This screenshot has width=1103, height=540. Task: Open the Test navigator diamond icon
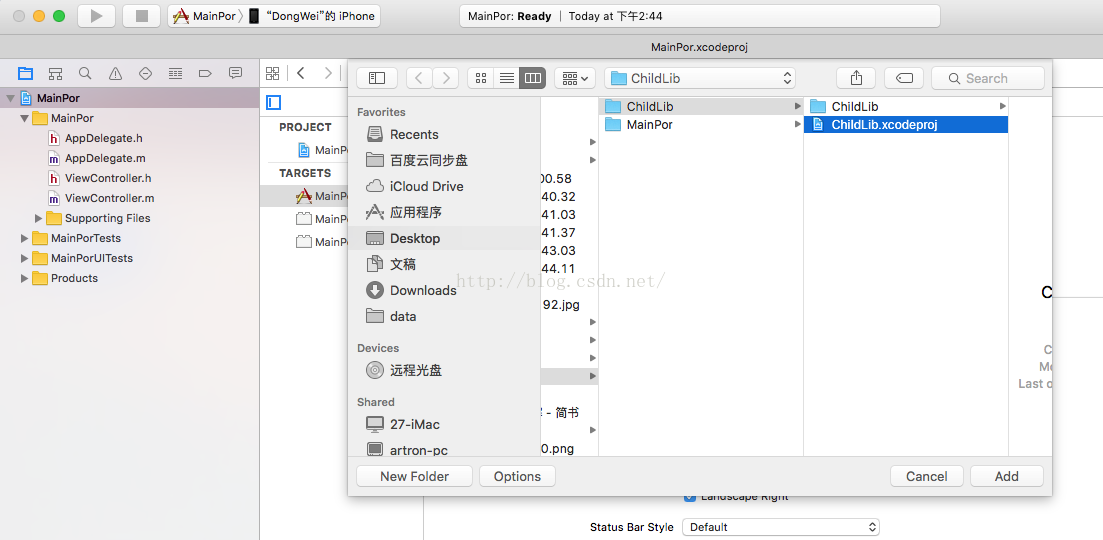[146, 73]
